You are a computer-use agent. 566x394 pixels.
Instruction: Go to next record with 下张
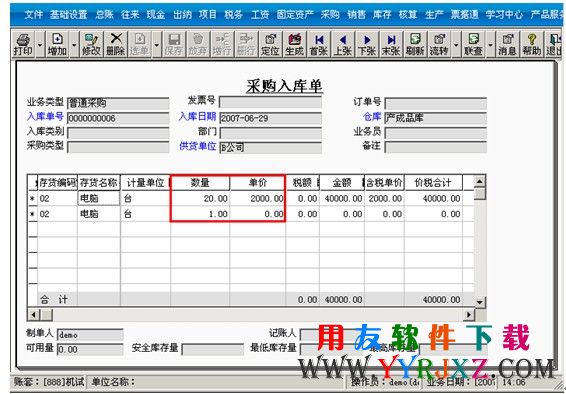point(367,44)
